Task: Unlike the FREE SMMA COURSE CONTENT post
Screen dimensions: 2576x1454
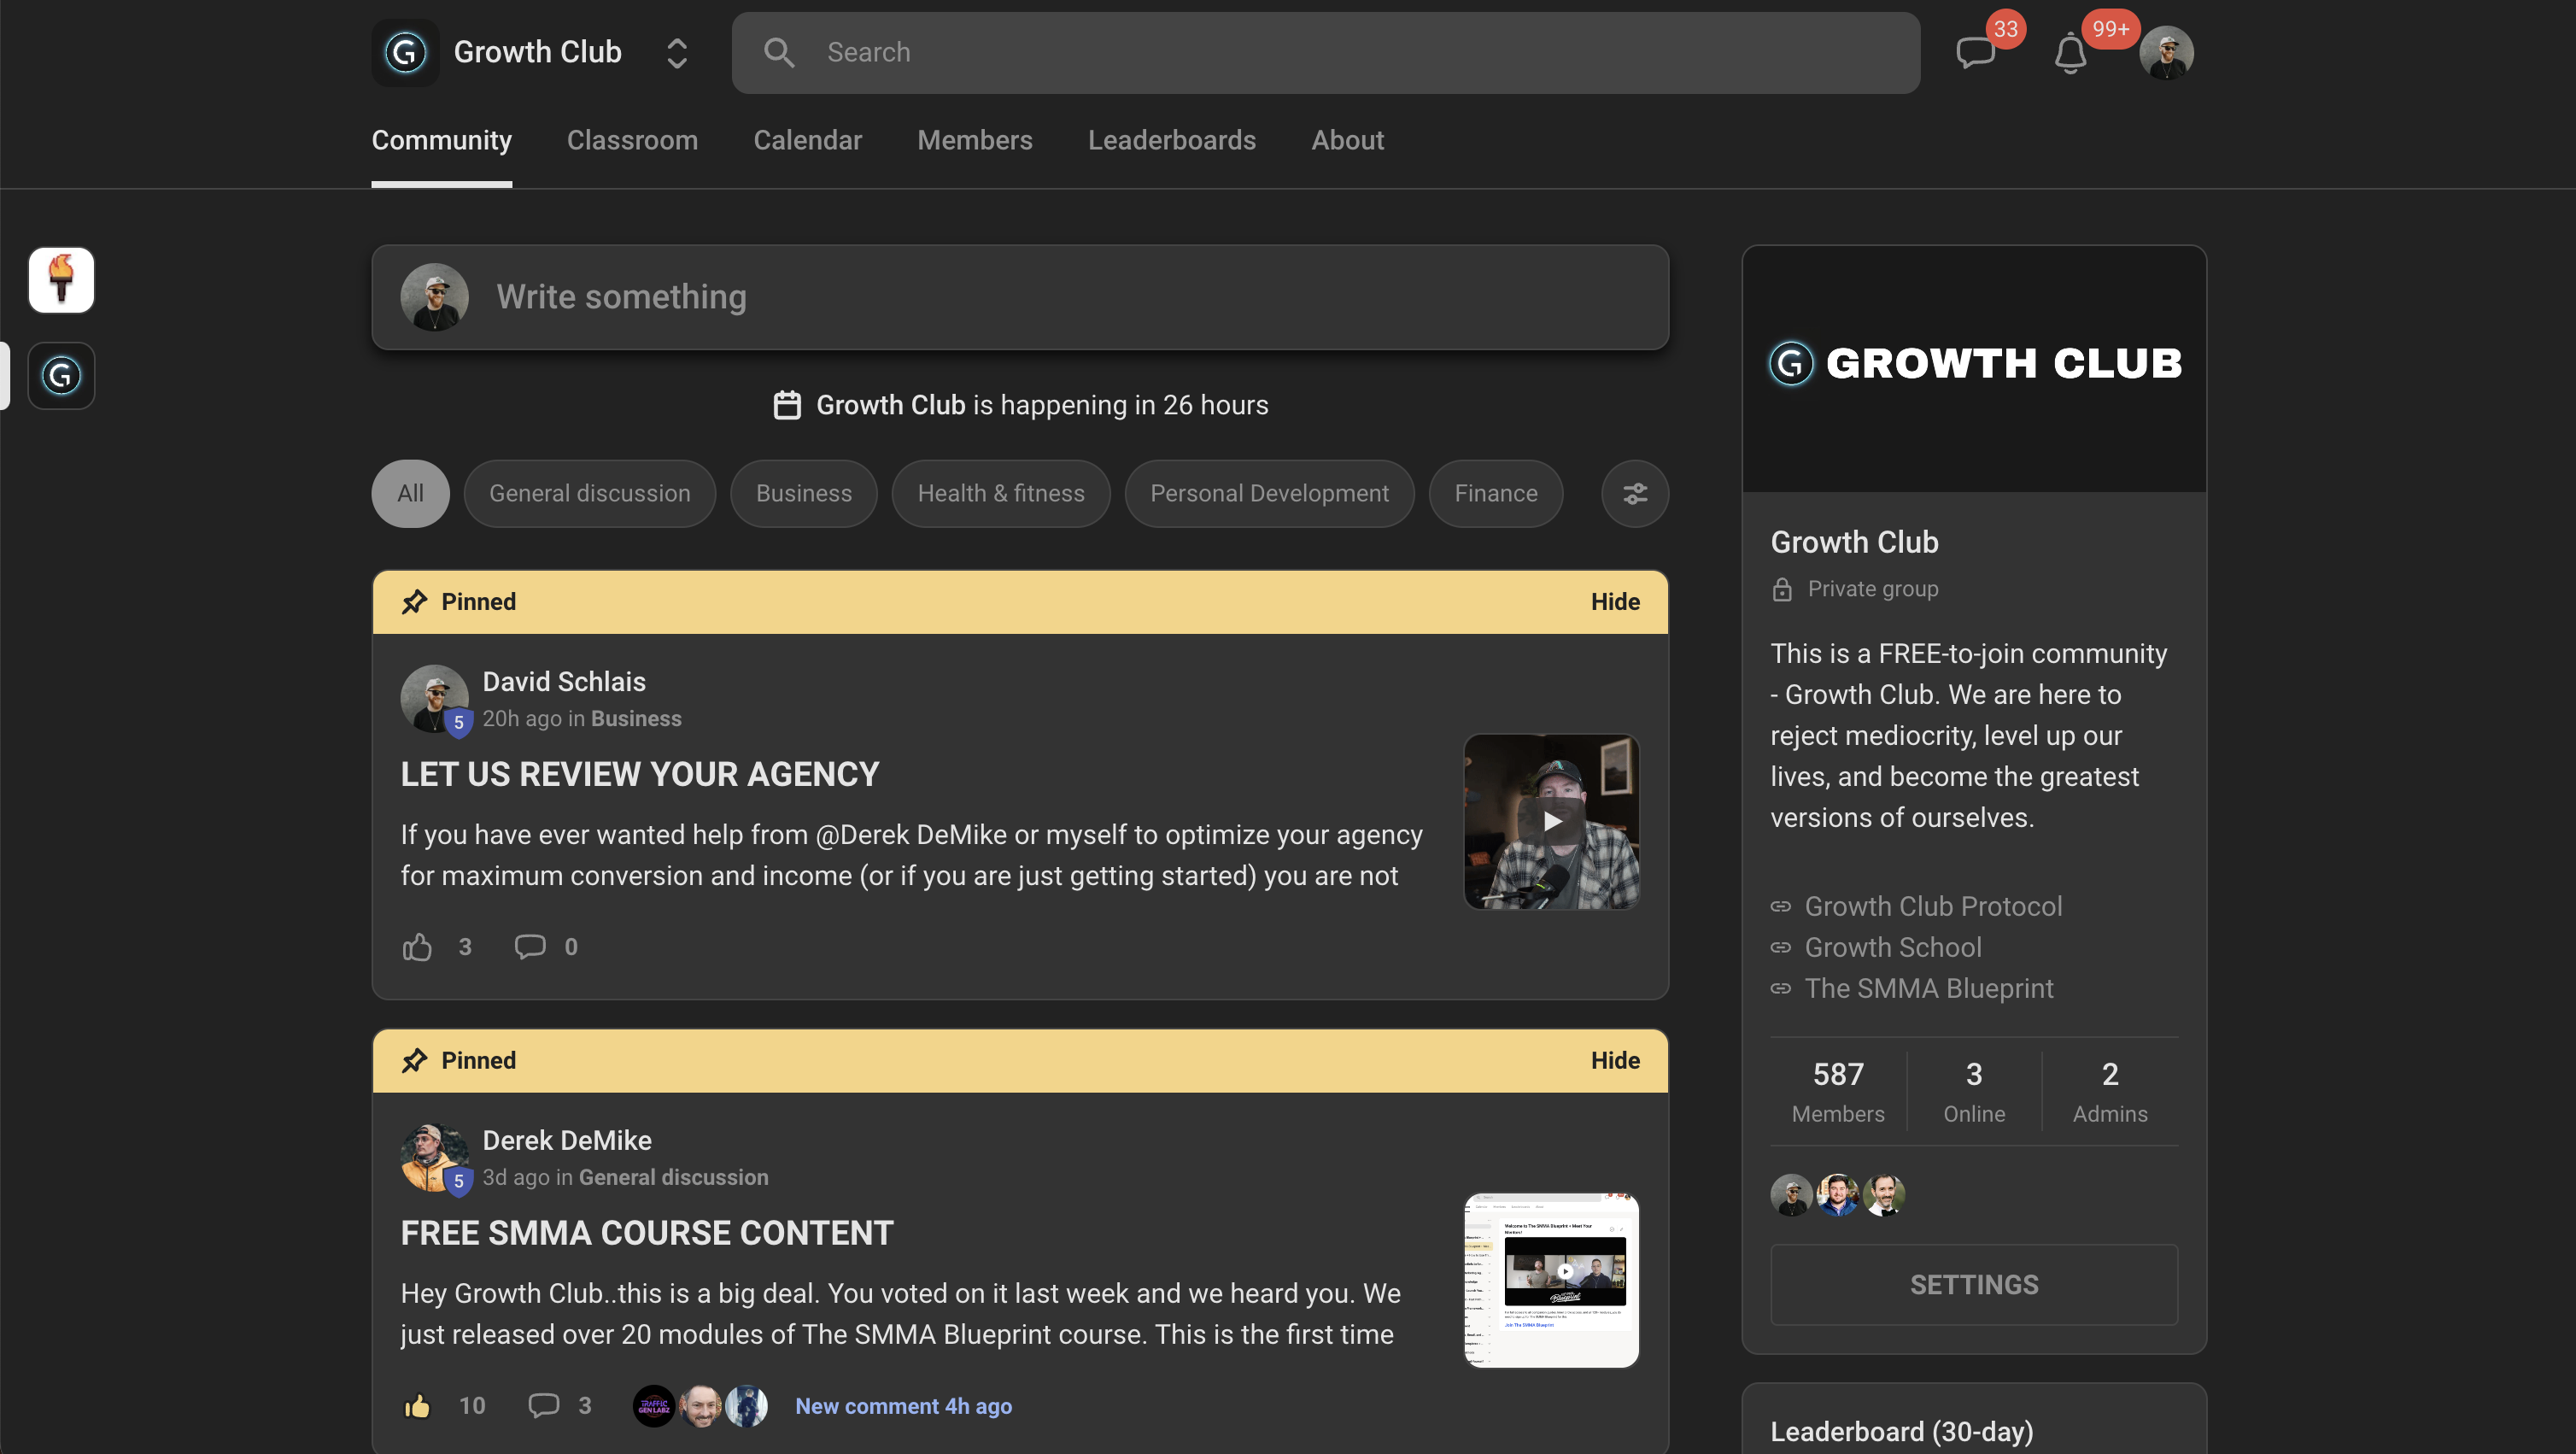Action: click(x=417, y=1406)
